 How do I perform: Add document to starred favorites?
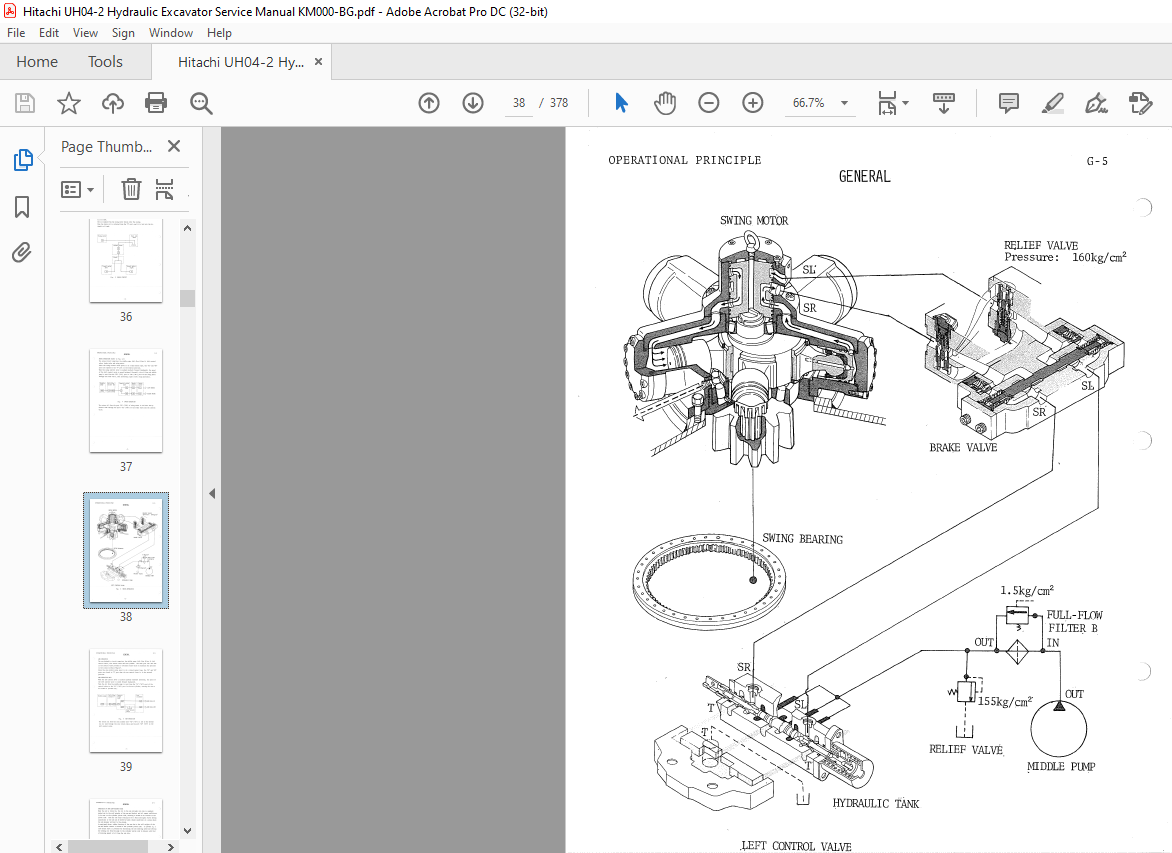tap(69, 103)
